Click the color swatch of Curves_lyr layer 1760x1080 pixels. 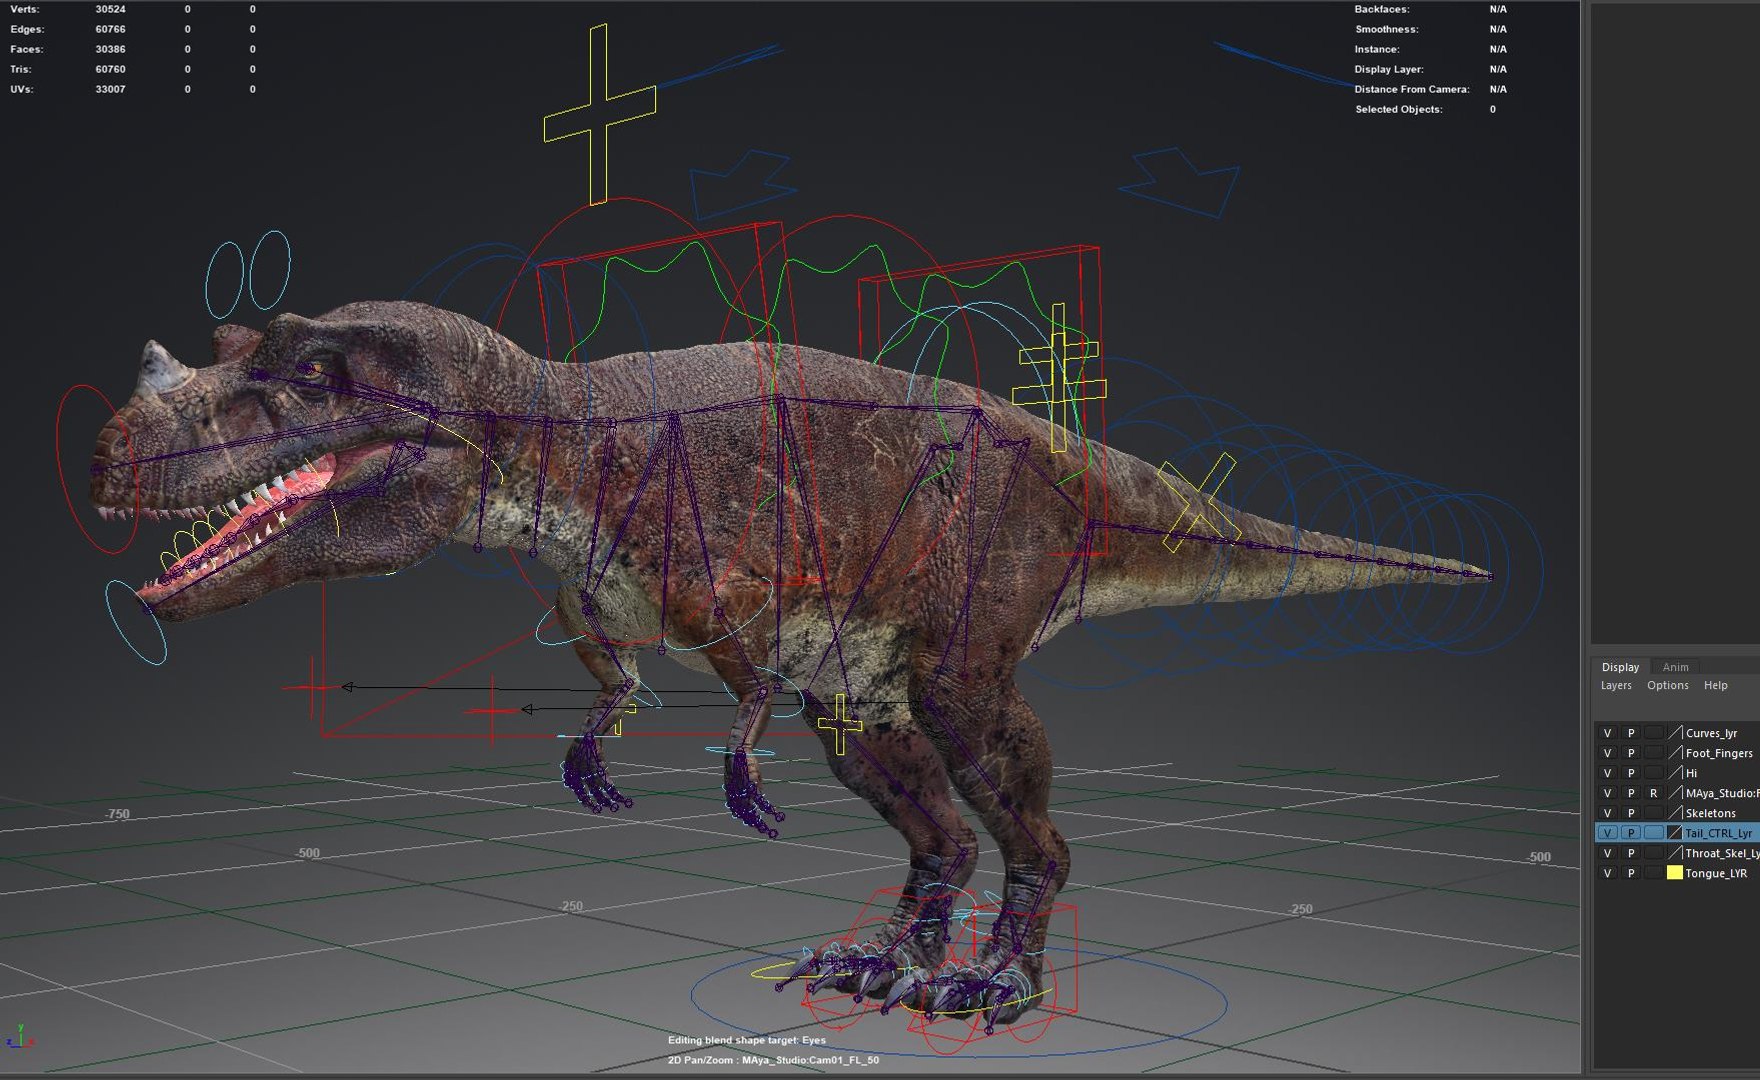(x=1675, y=733)
